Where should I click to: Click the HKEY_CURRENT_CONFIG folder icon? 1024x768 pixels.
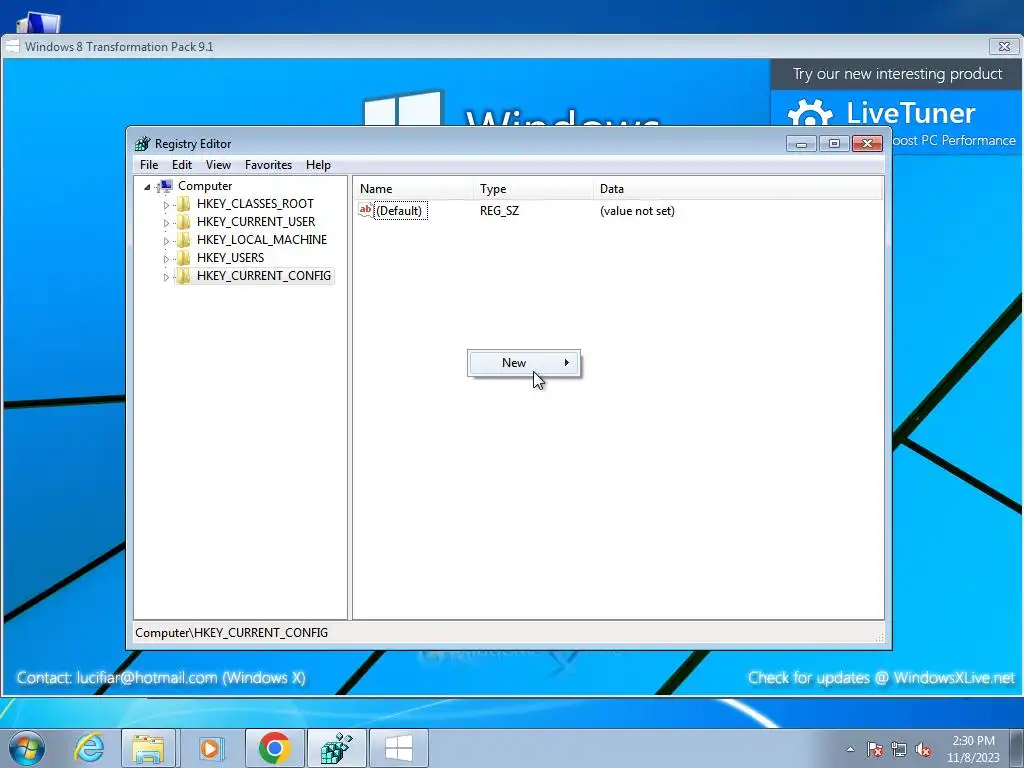coord(184,276)
